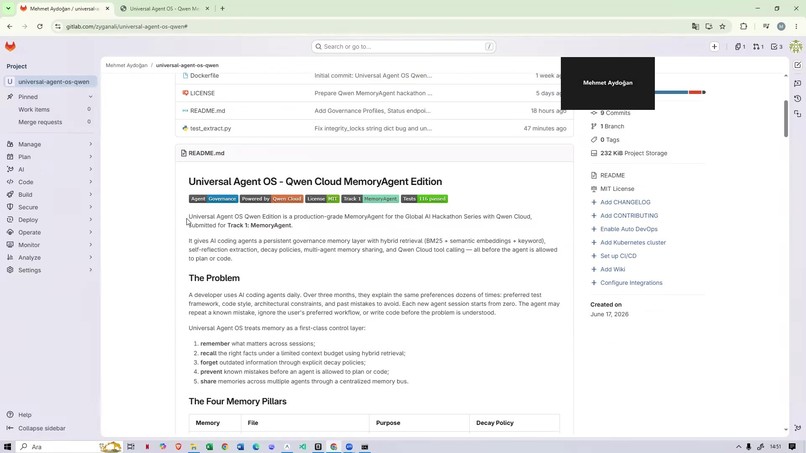806x453 pixels.
Task: Expand the Analyze sidebar menu
Action: point(49,258)
